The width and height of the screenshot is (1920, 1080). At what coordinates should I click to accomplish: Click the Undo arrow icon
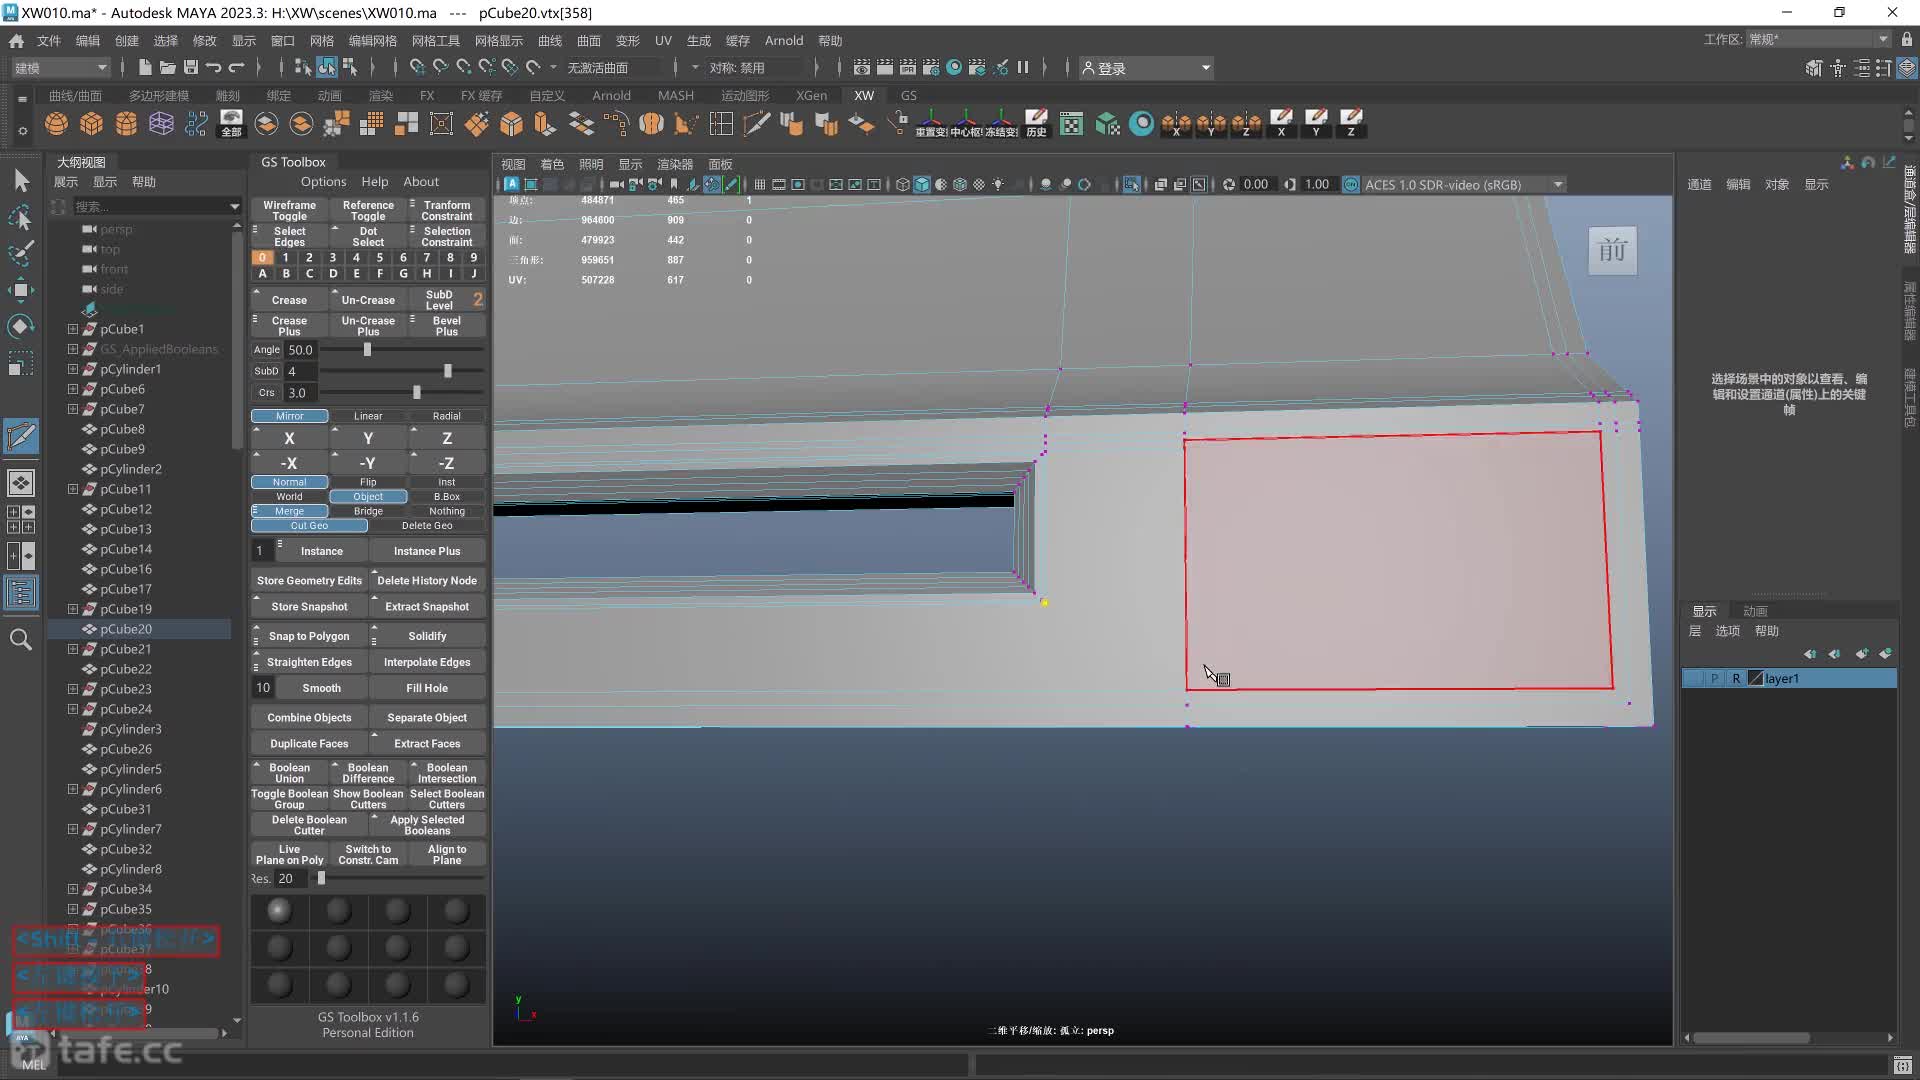click(213, 67)
